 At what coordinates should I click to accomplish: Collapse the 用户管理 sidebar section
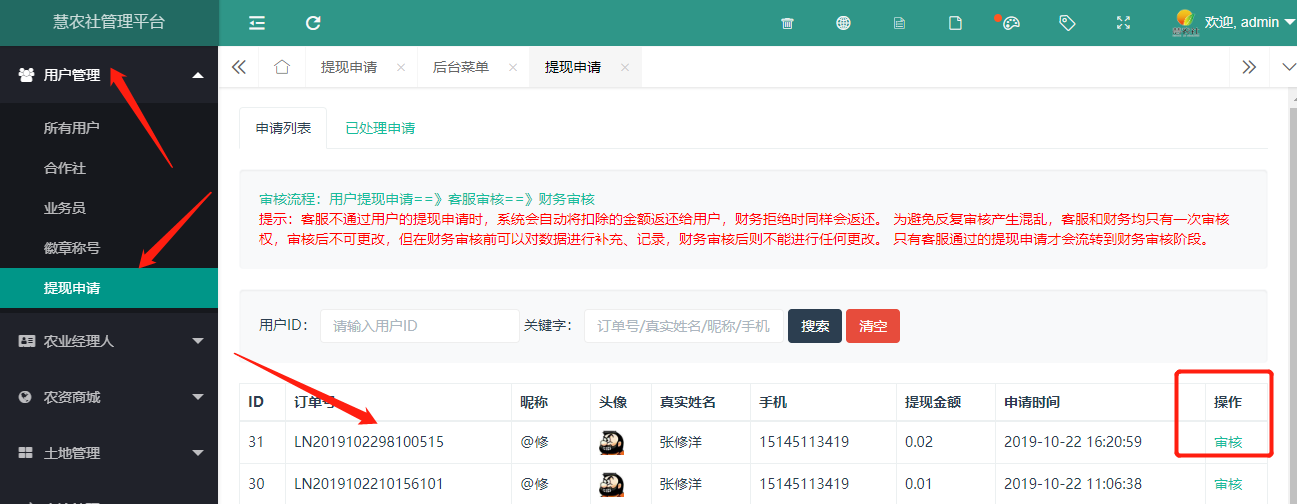coord(109,75)
